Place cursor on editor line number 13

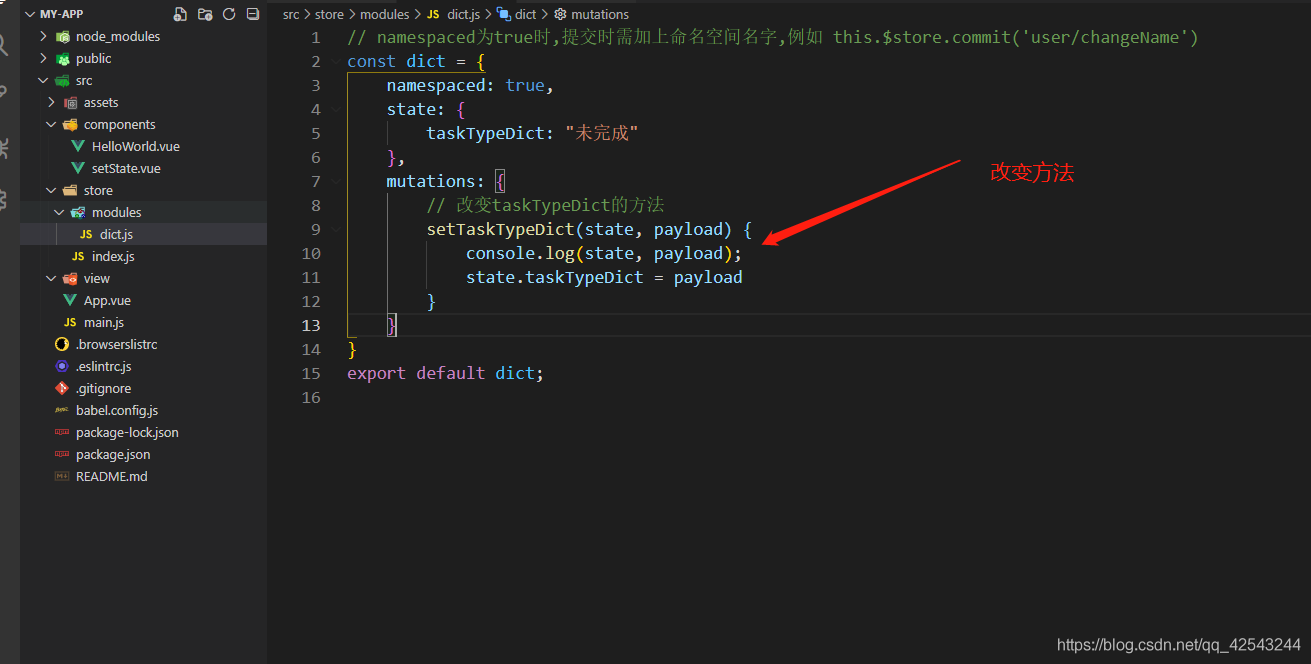(312, 325)
